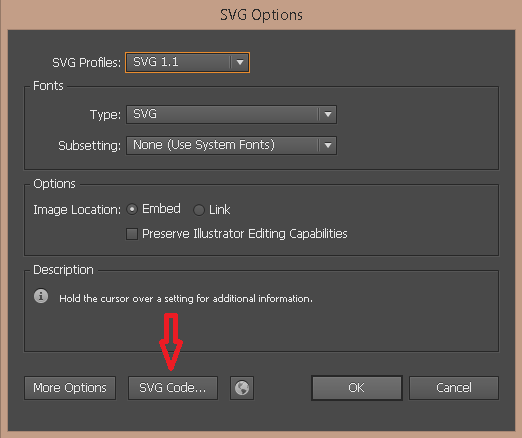Confirm with the OK button
The width and height of the screenshot is (522, 438).
pos(357,388)
